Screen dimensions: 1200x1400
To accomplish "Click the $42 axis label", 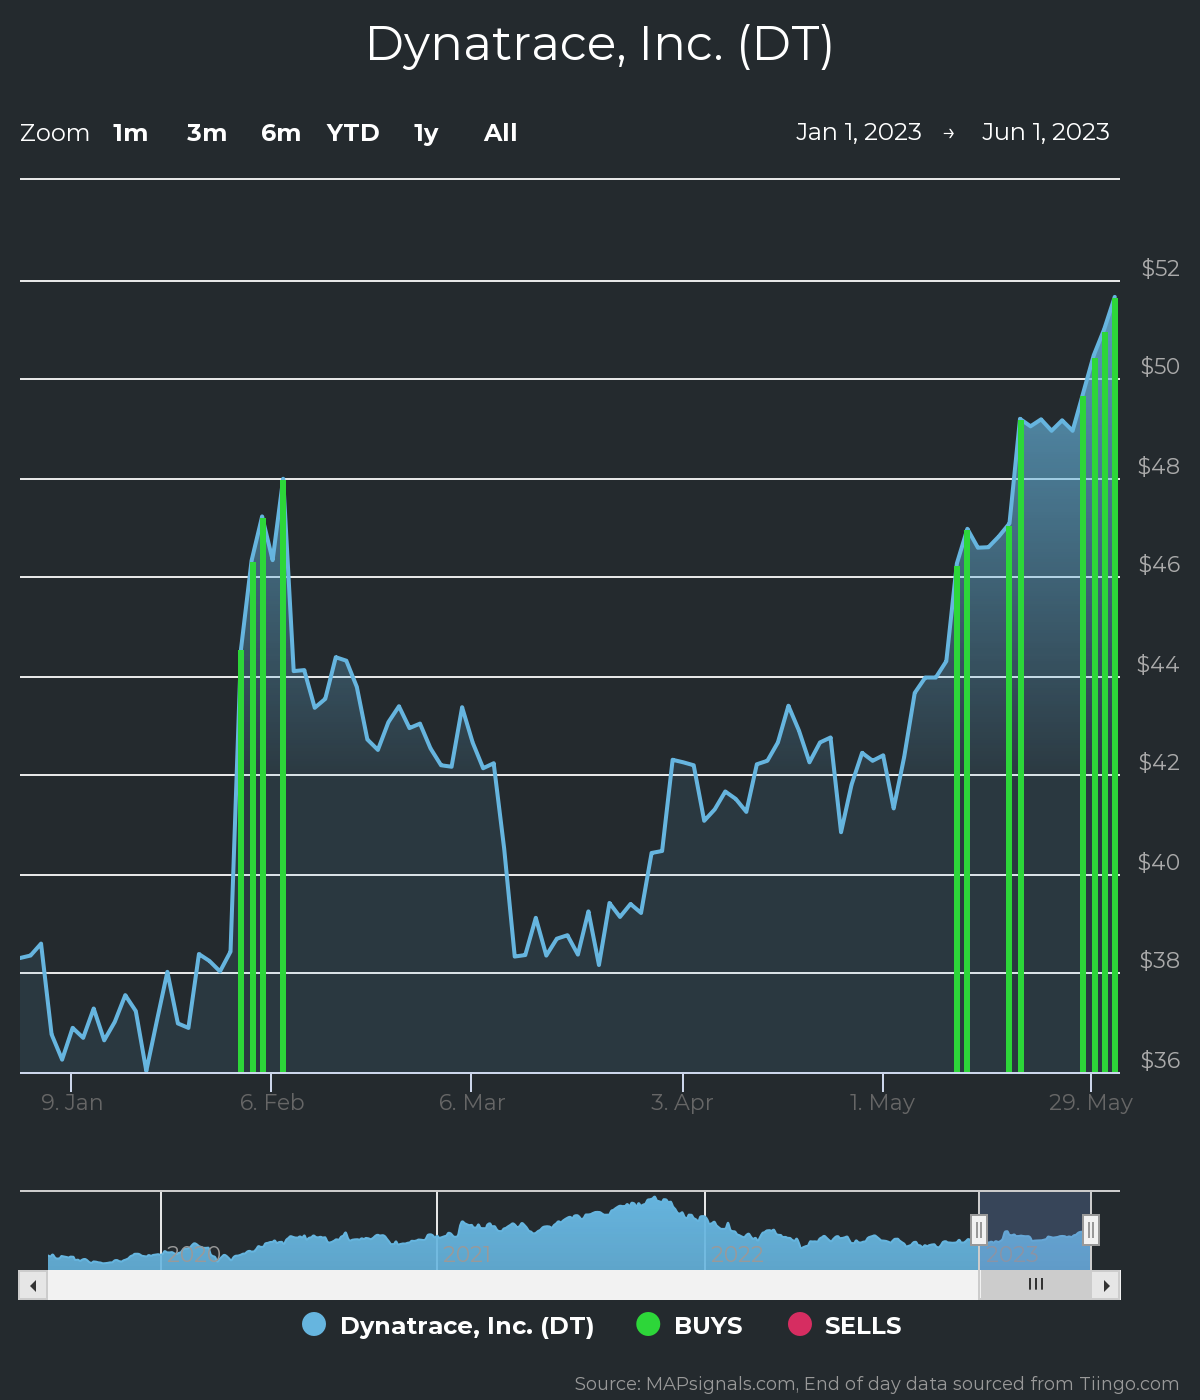I will (1160, 762).
